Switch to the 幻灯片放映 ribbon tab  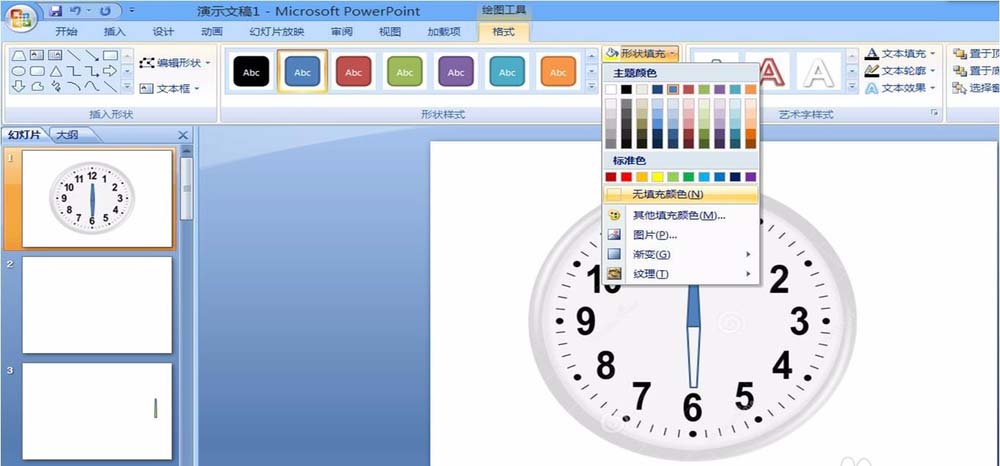pyautogui.click(x=277, y=32)
